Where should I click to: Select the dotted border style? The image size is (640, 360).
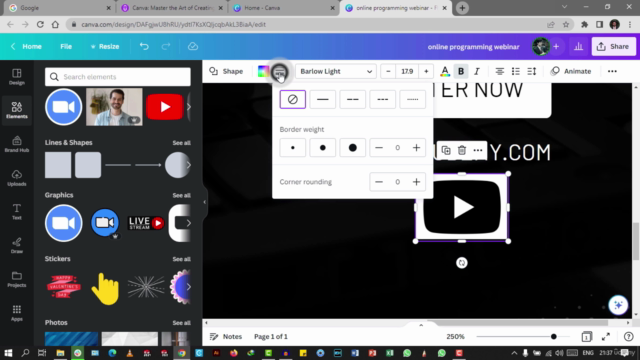413,99
